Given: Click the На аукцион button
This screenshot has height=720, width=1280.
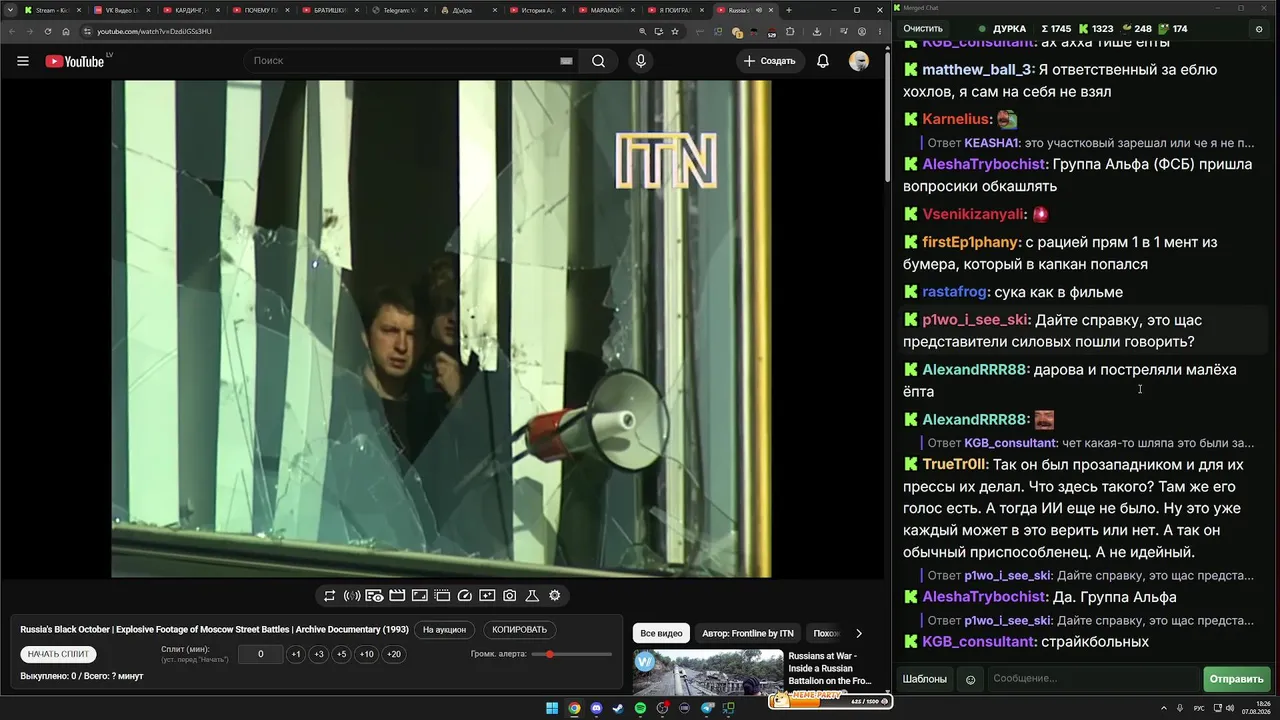Looking at the screenshot, I should [444, 630].
